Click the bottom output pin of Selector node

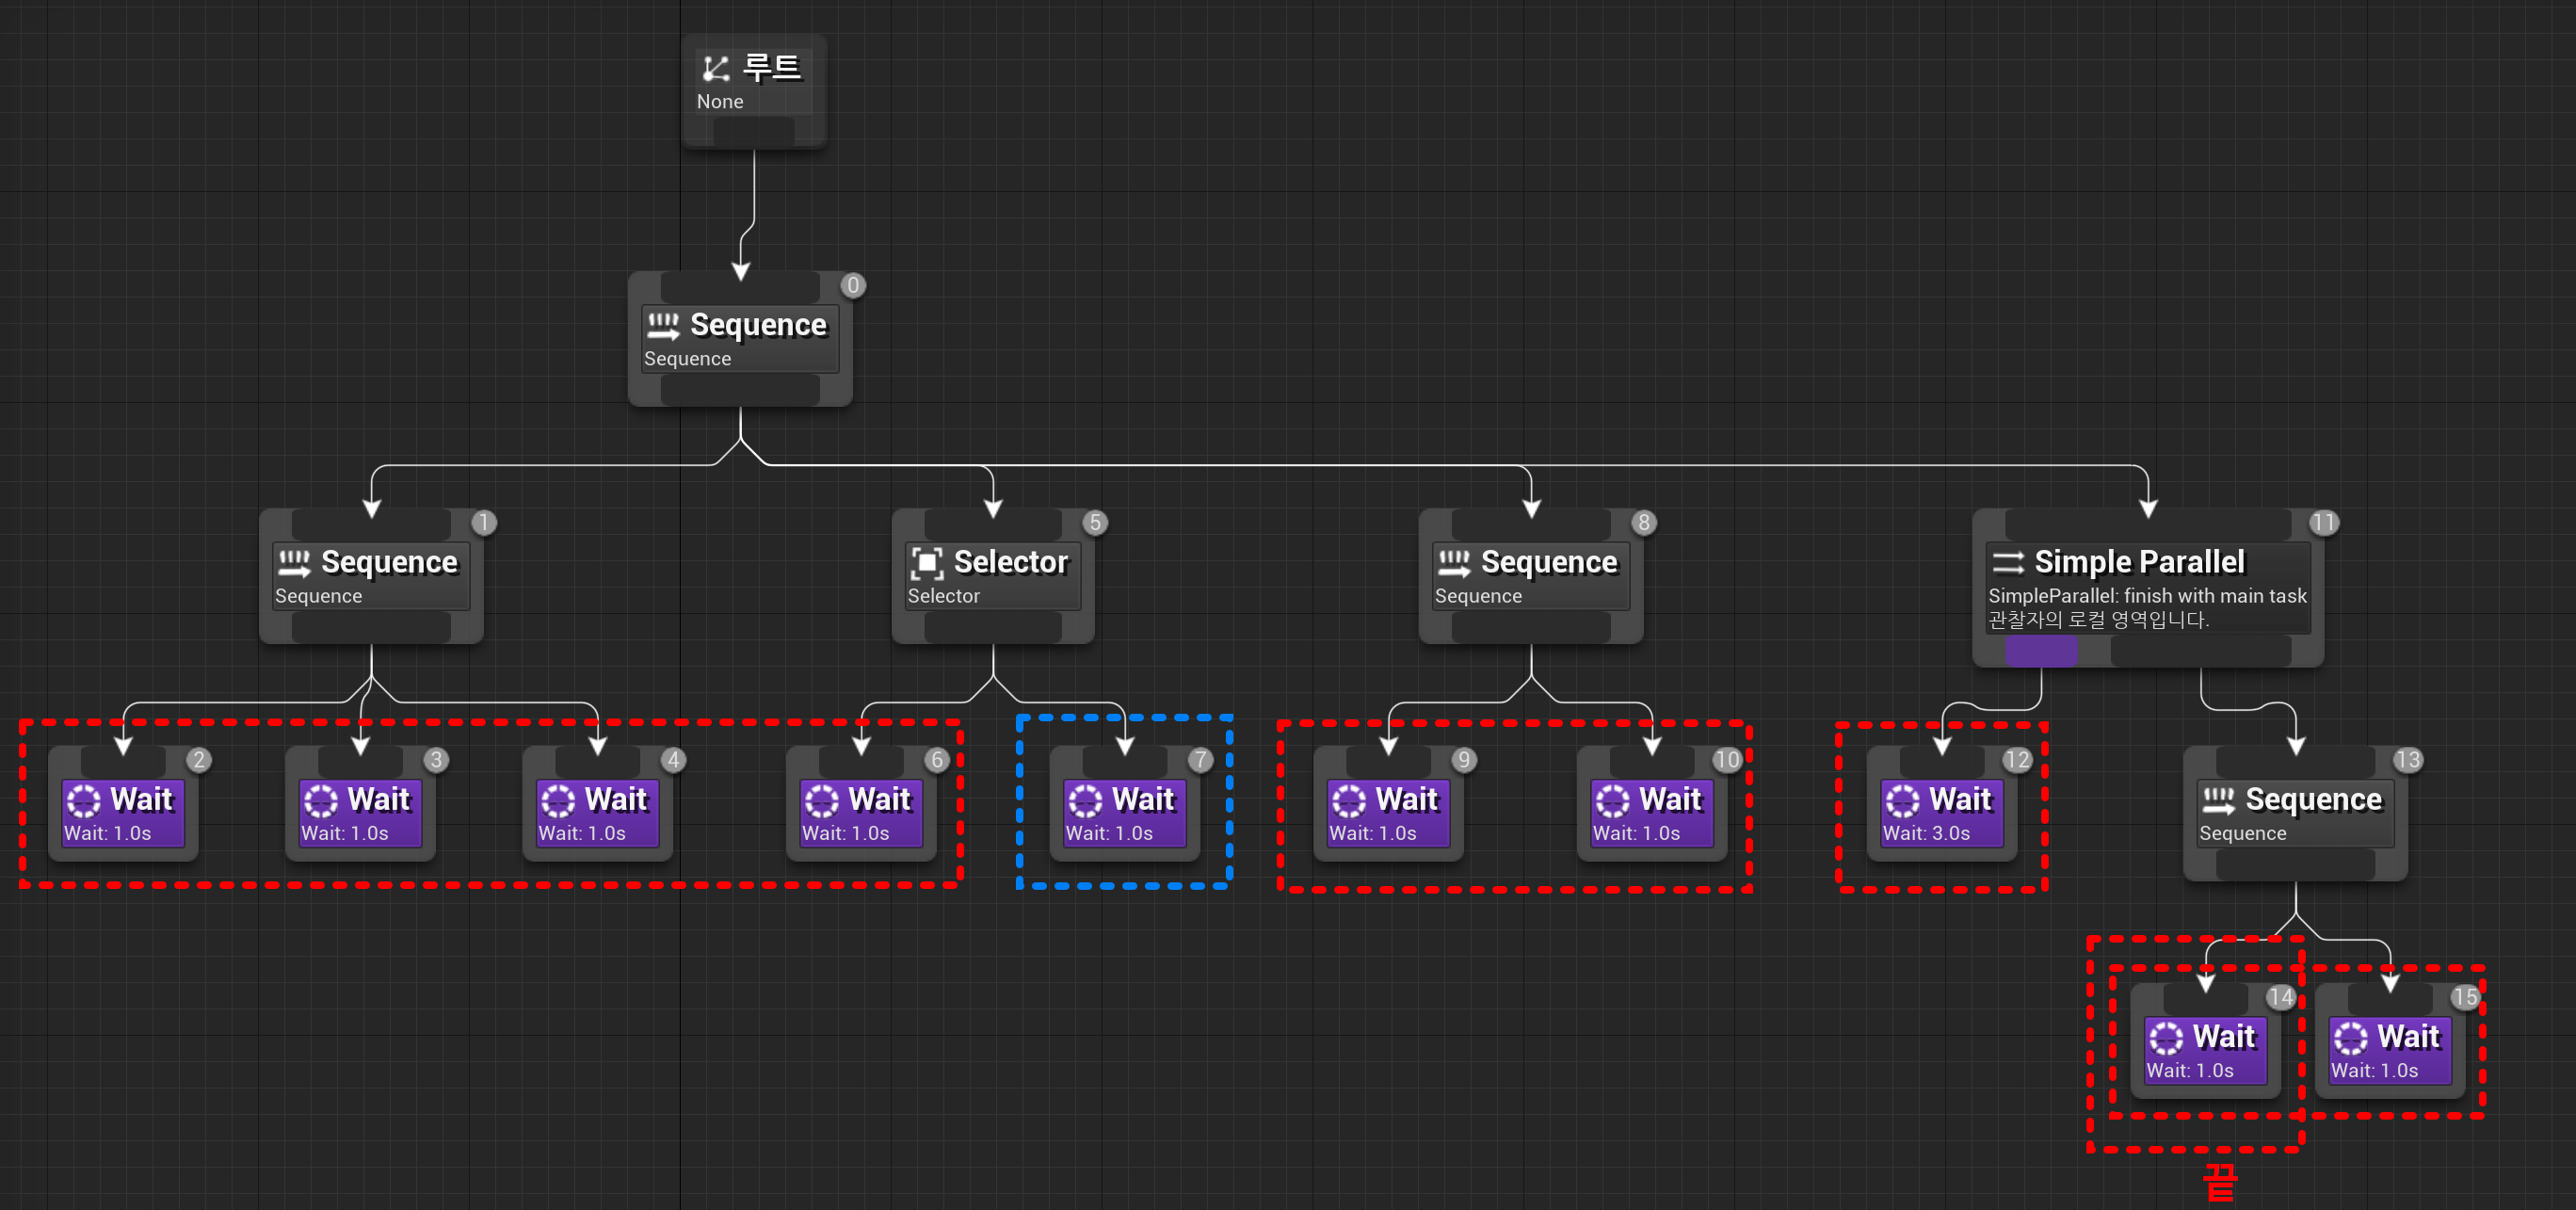click(x=992, y=627)
